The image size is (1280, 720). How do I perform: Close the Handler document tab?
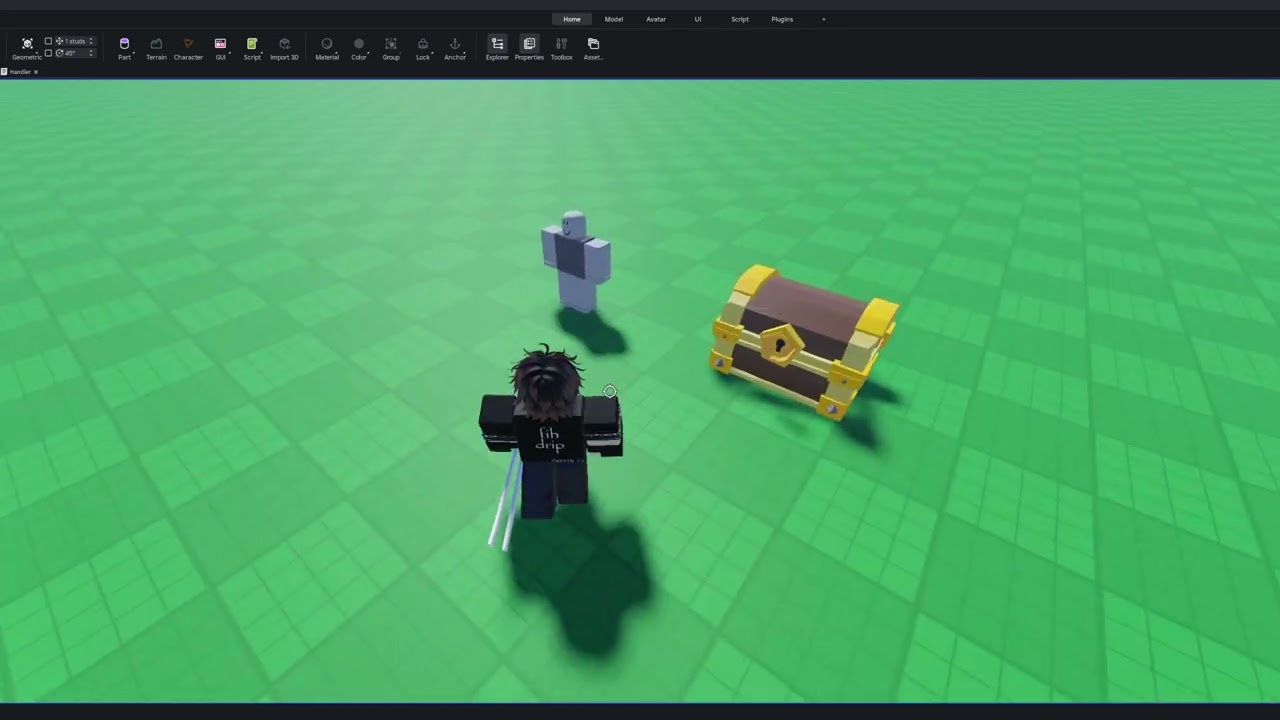[36, 72]
